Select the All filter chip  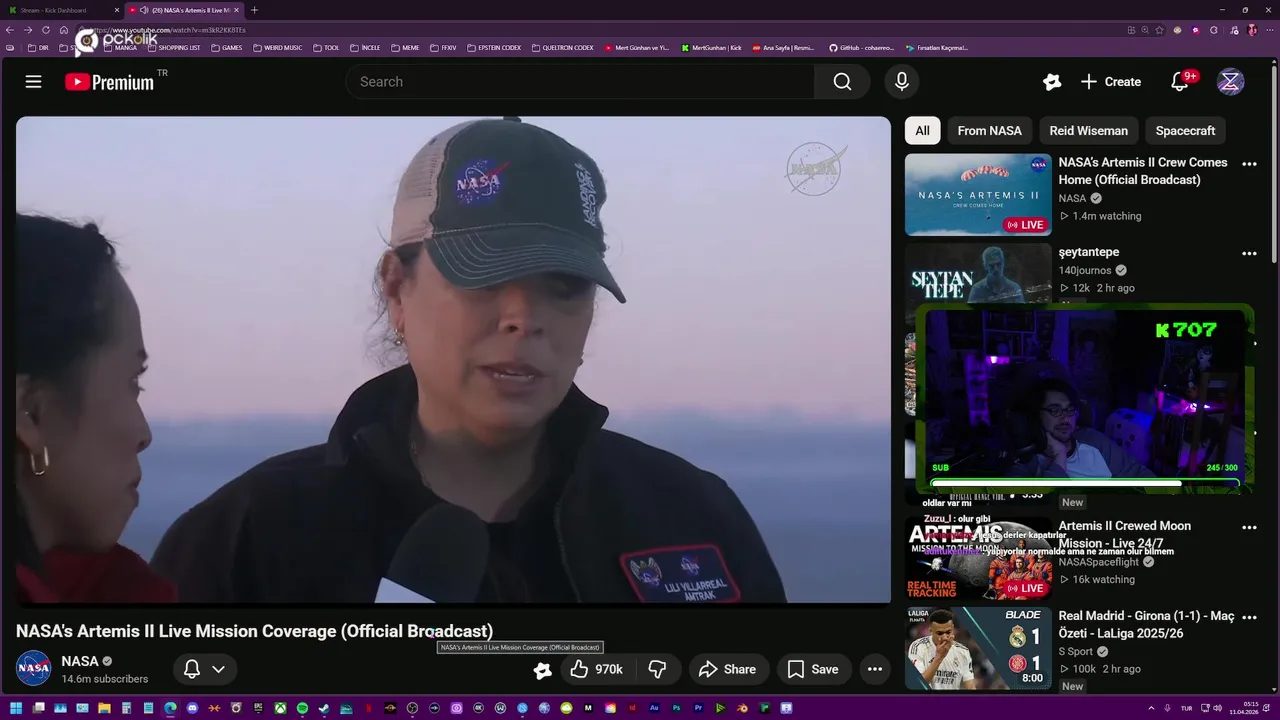(x=922, y=131)
